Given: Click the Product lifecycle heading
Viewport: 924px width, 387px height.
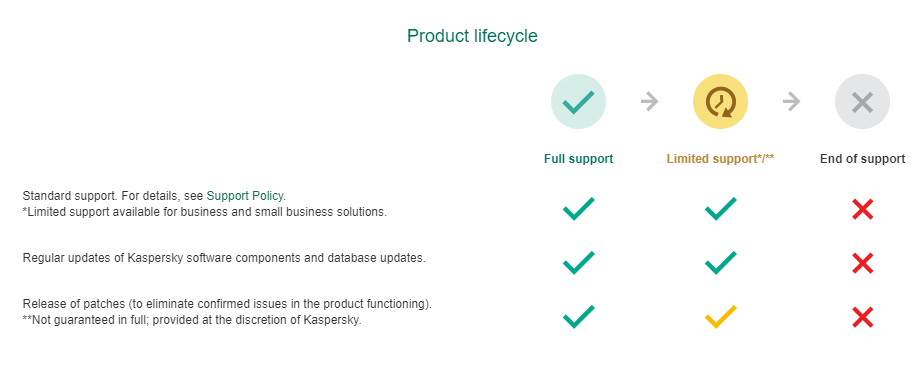Looking at the screenshot, I should click(x=472, y=36).
